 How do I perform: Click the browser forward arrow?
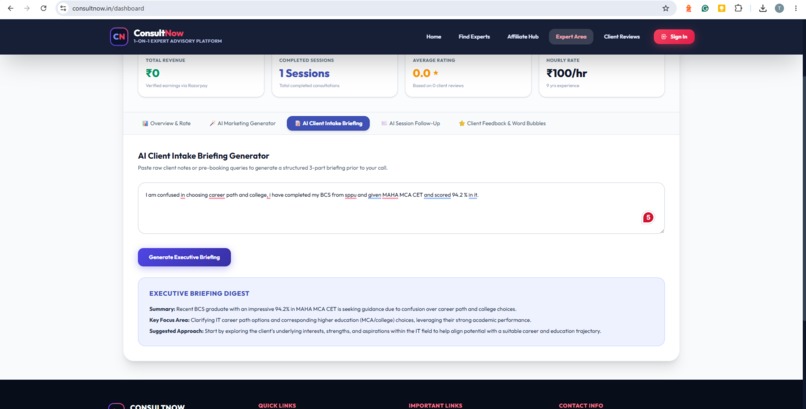click(27, 8)
